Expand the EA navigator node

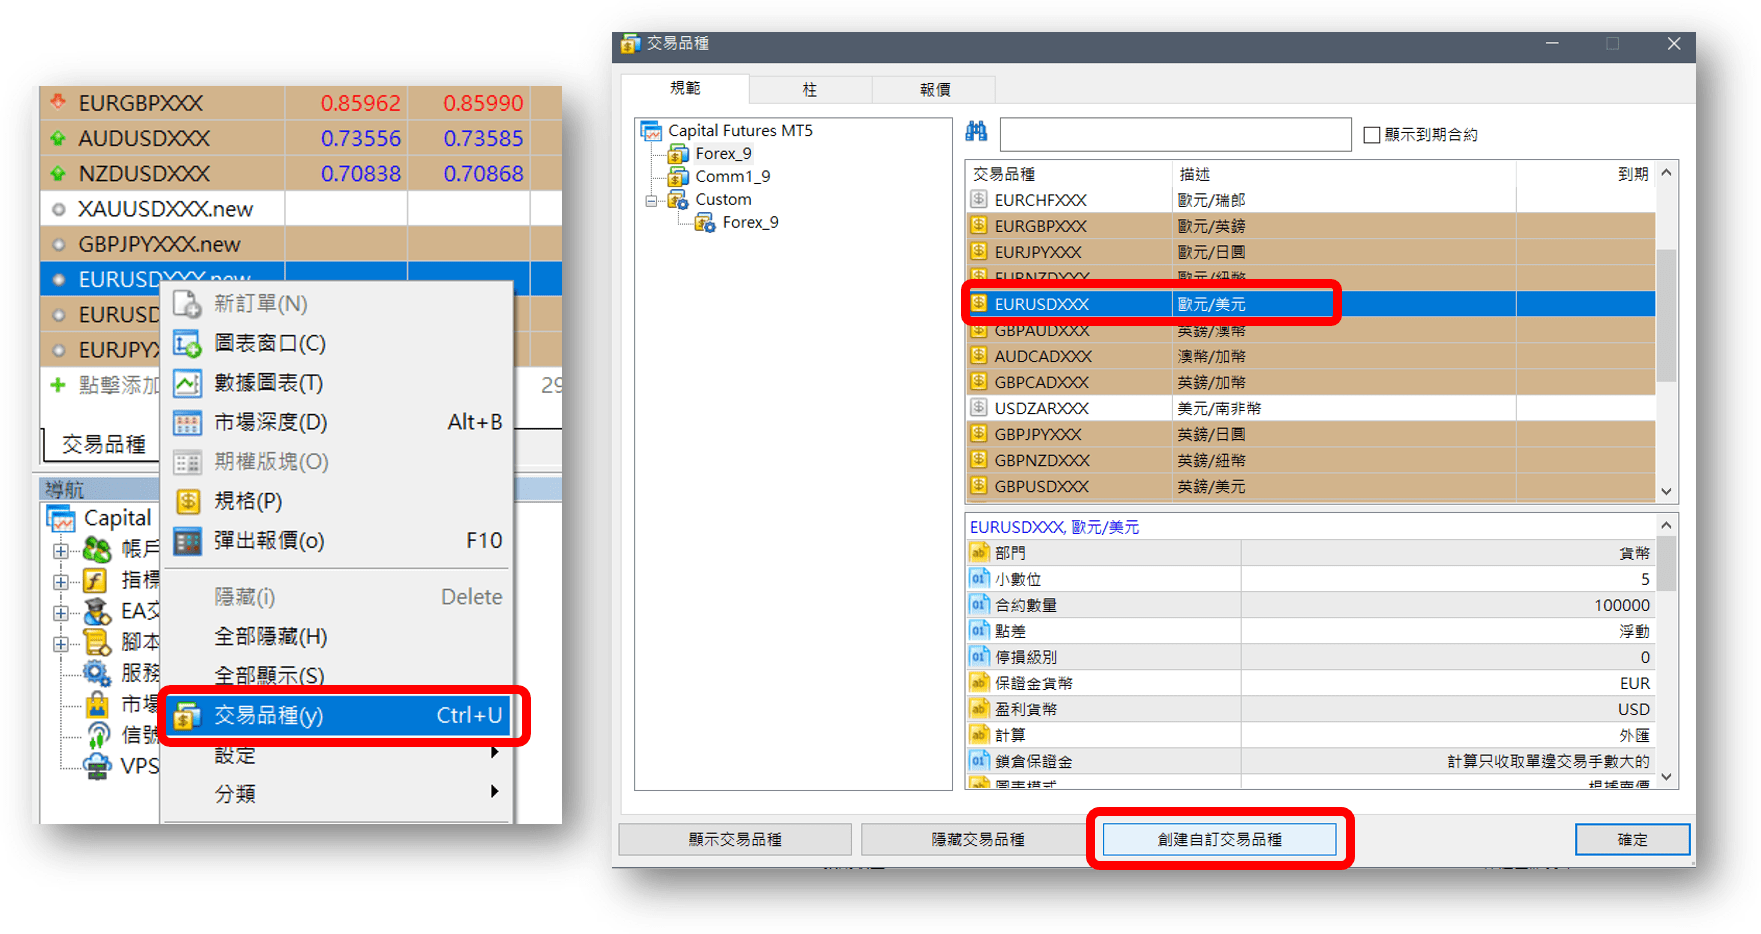[61, 612]
